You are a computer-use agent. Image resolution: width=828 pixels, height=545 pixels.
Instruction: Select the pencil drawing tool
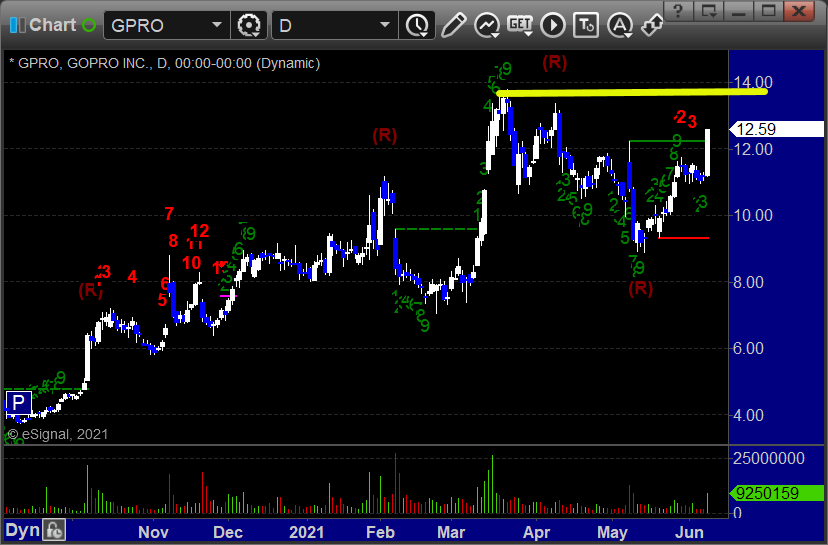pyautogui.click(x=454, y=25)
